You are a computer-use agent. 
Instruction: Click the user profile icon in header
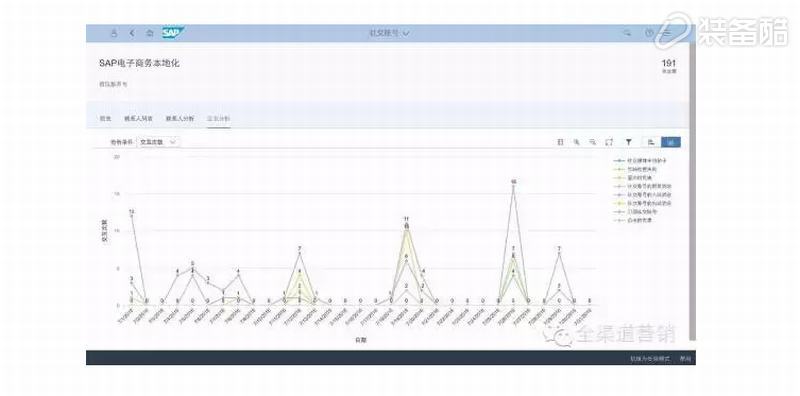pos(114,33)
